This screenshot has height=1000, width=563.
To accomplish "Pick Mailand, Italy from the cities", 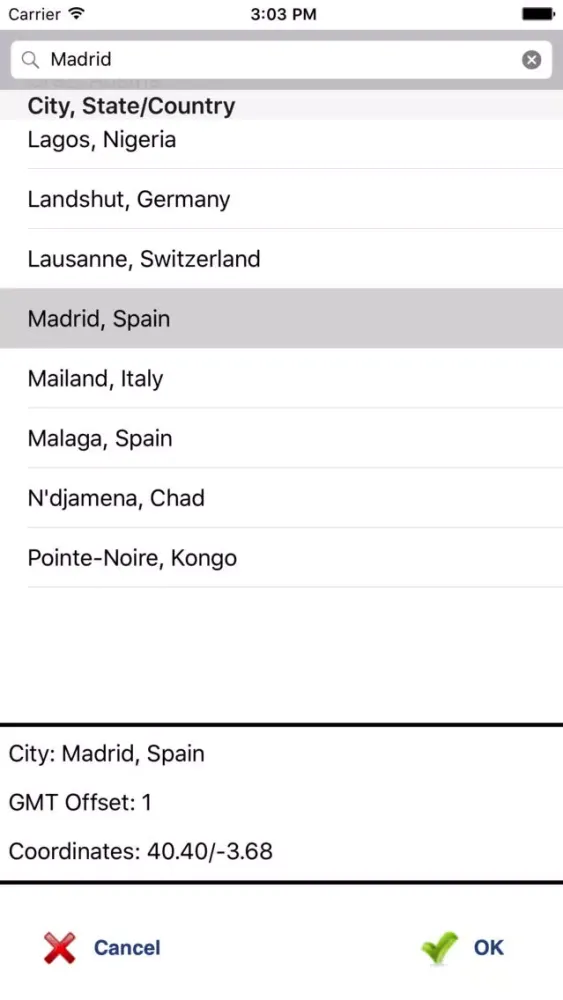I will click(x=281, y=378).
